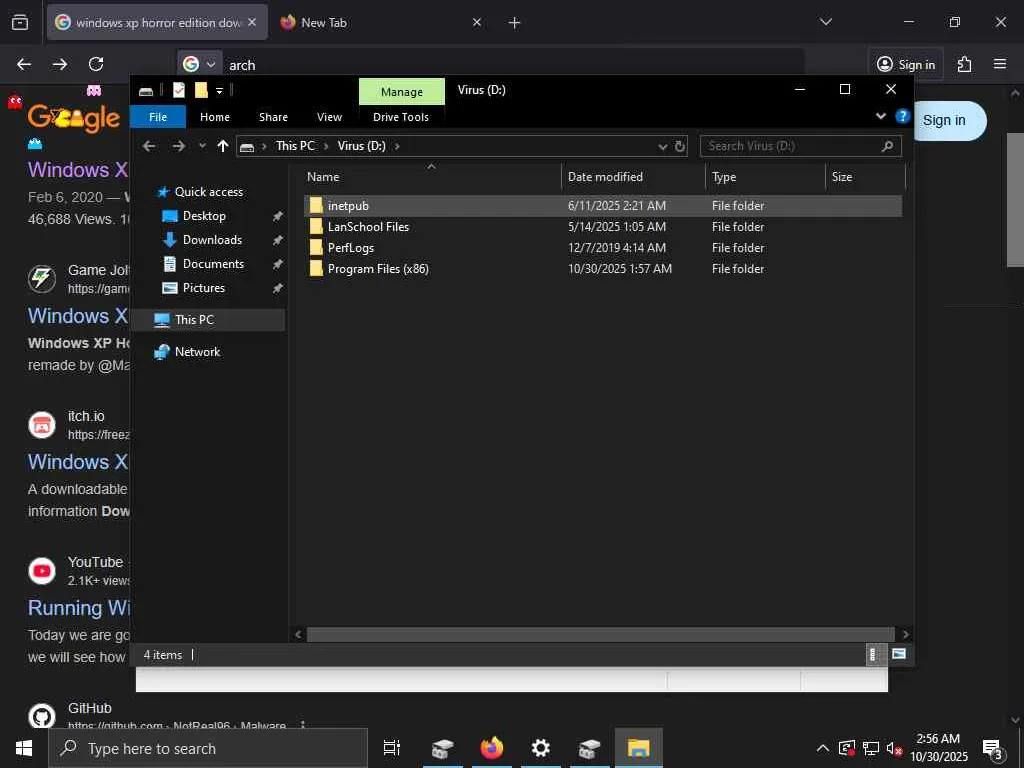1024x768 pixels.
Task: Click the Firefox toolbar Sign in button
Action: point(906,64)
